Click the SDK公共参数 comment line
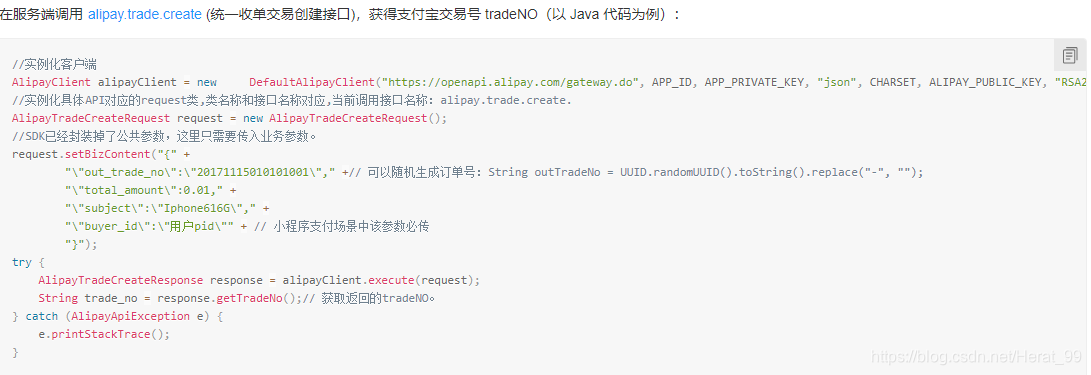Image resolution: width=1091 pixels, height=375 pixels. click(164, 136)
